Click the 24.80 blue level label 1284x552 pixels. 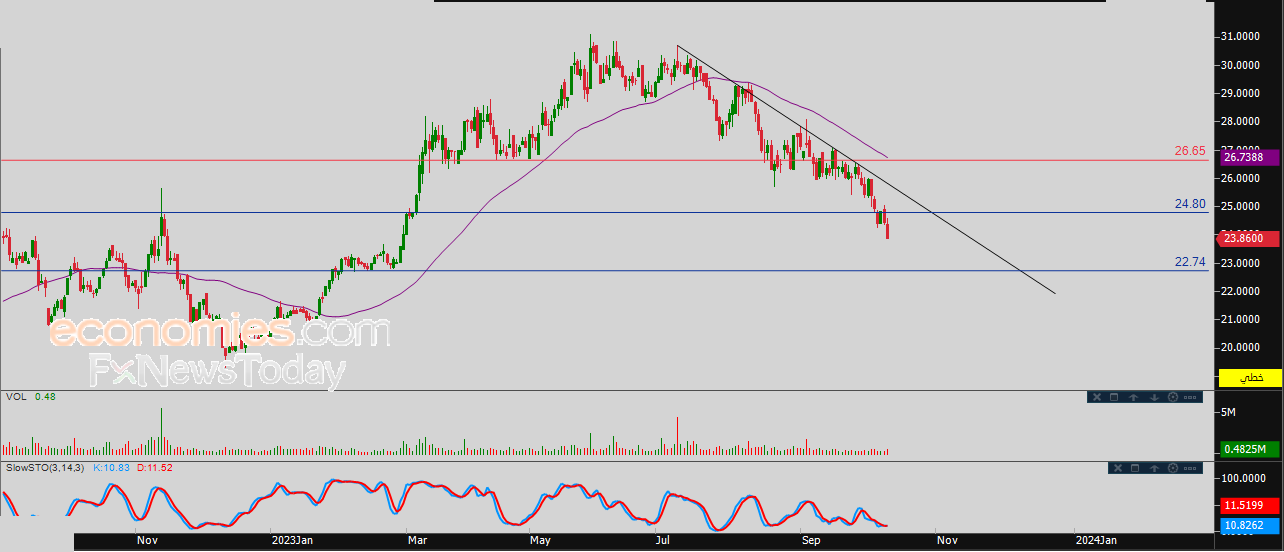(x=1190, y=204)
